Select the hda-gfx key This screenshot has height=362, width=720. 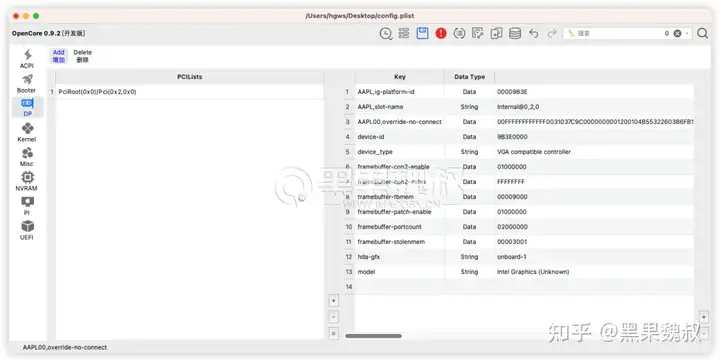369,257
